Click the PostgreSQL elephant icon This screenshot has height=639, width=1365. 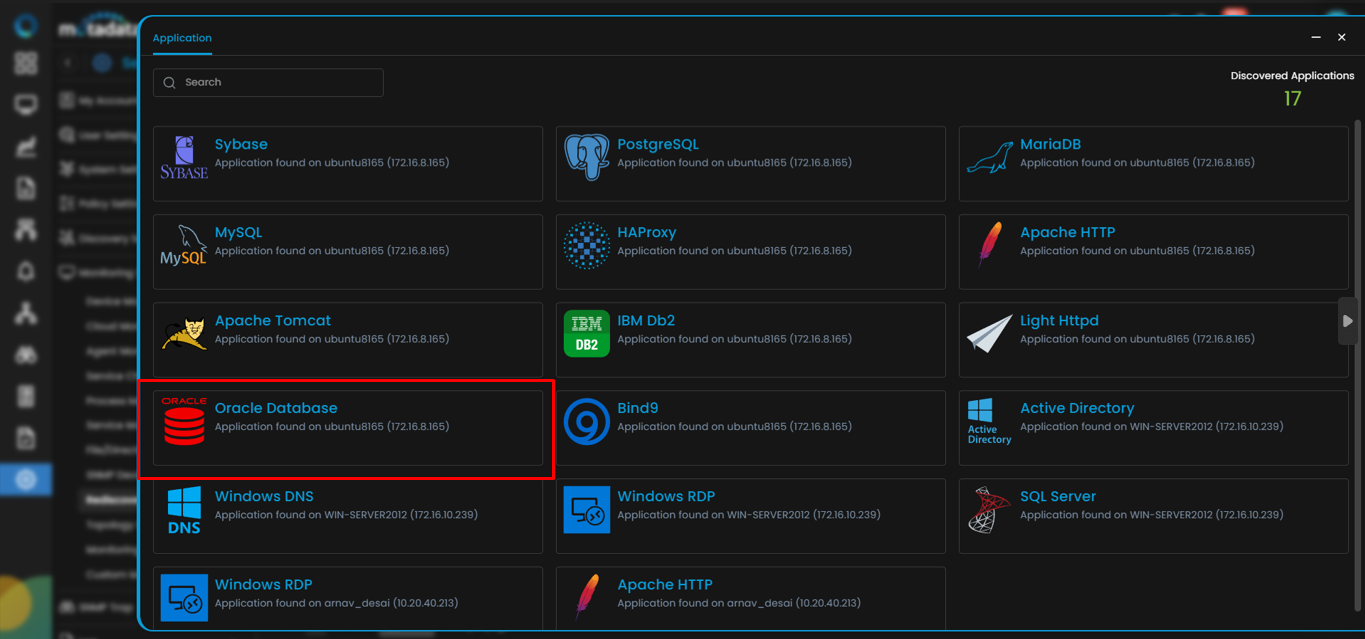pyautogui.click(x=587, y=157)
